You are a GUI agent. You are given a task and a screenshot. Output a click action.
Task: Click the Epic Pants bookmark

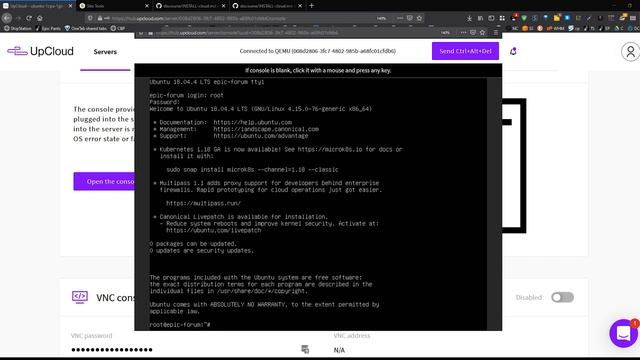(48, 28)
